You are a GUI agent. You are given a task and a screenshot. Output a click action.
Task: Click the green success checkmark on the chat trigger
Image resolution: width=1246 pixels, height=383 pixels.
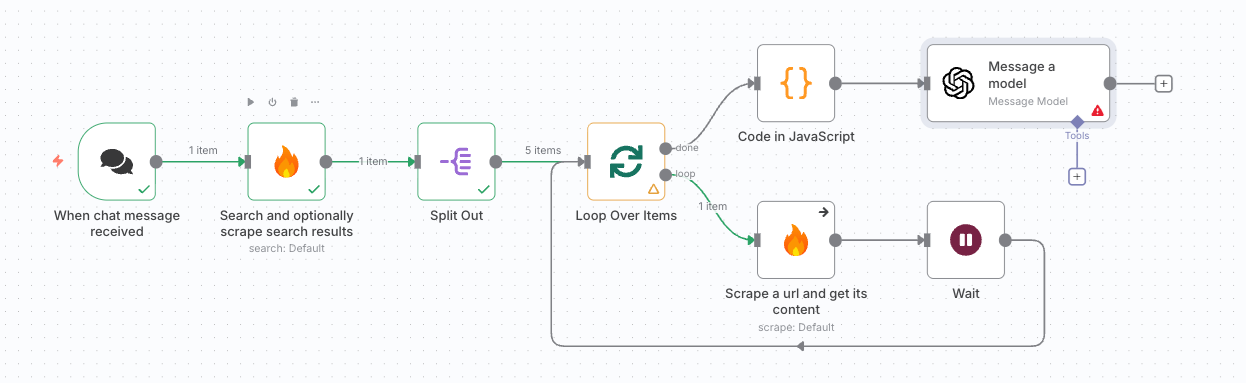point(144,189)
